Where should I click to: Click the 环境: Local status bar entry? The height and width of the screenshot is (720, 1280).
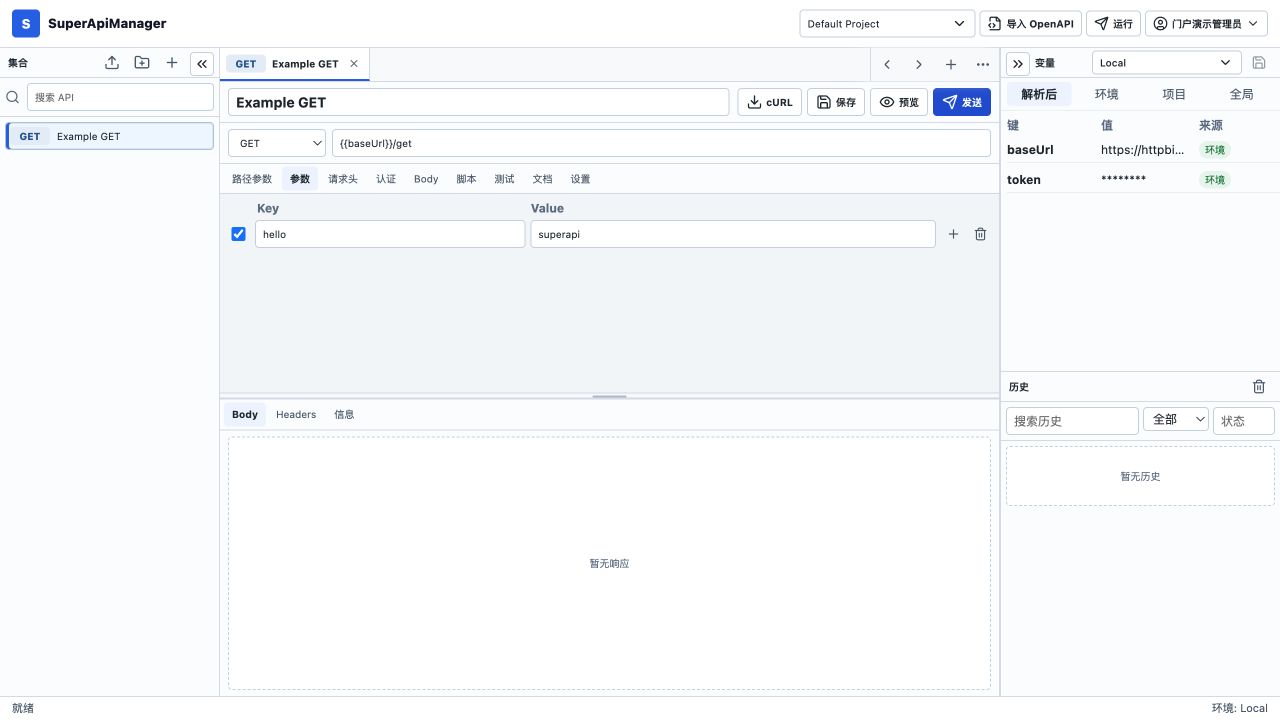click(1240, 708)
